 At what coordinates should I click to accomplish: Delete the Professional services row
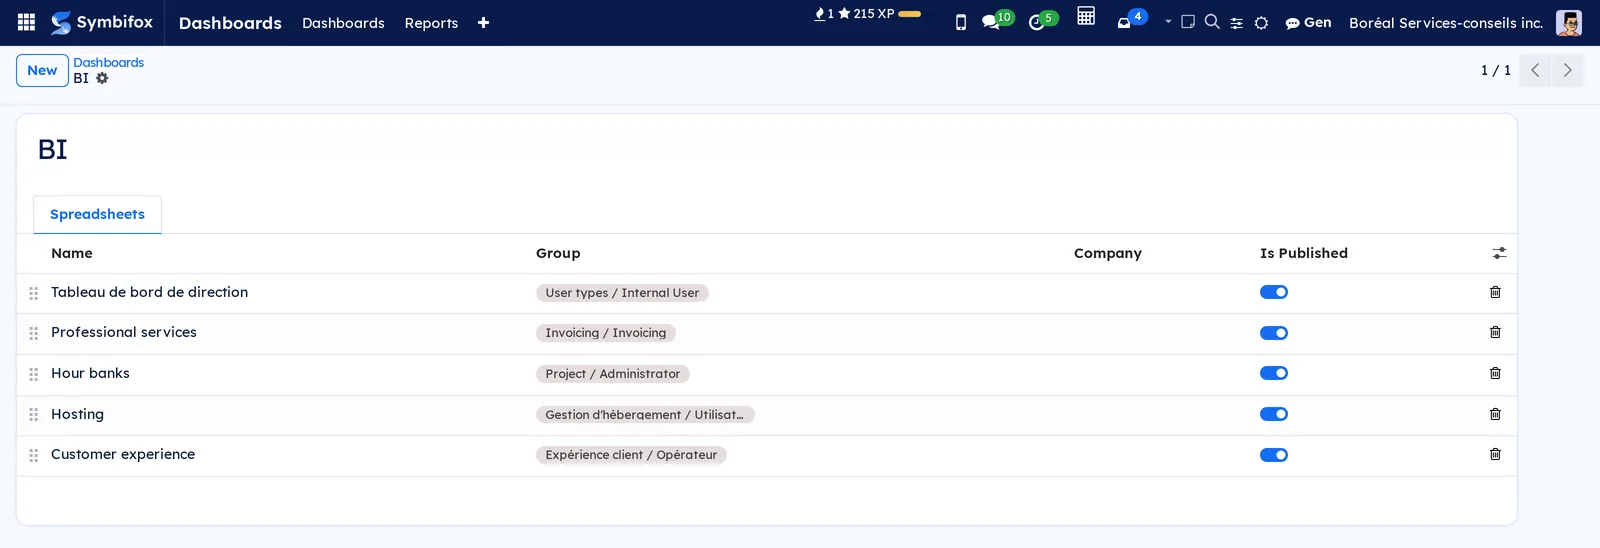coord(1495,332)
